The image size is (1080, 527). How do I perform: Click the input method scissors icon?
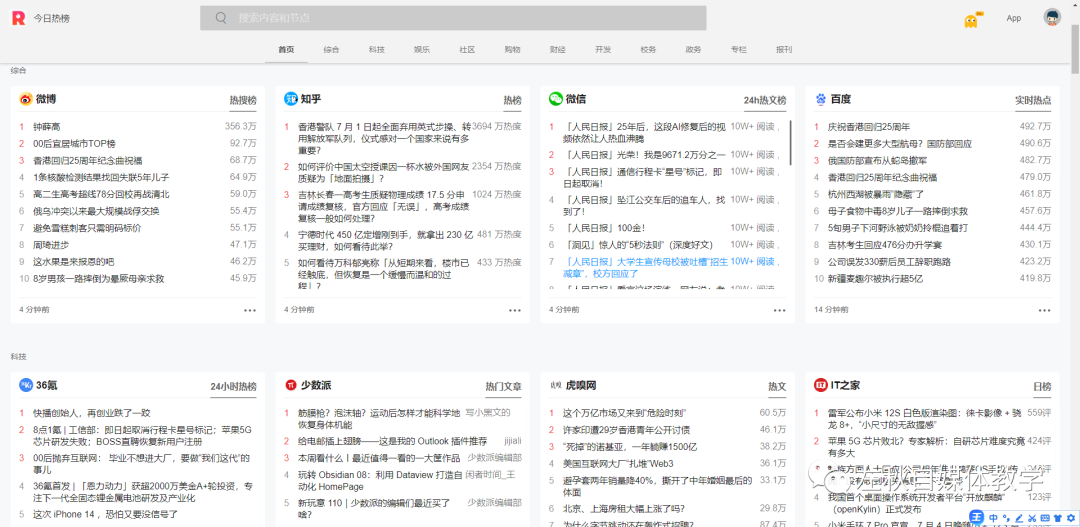click(1032, 517)
